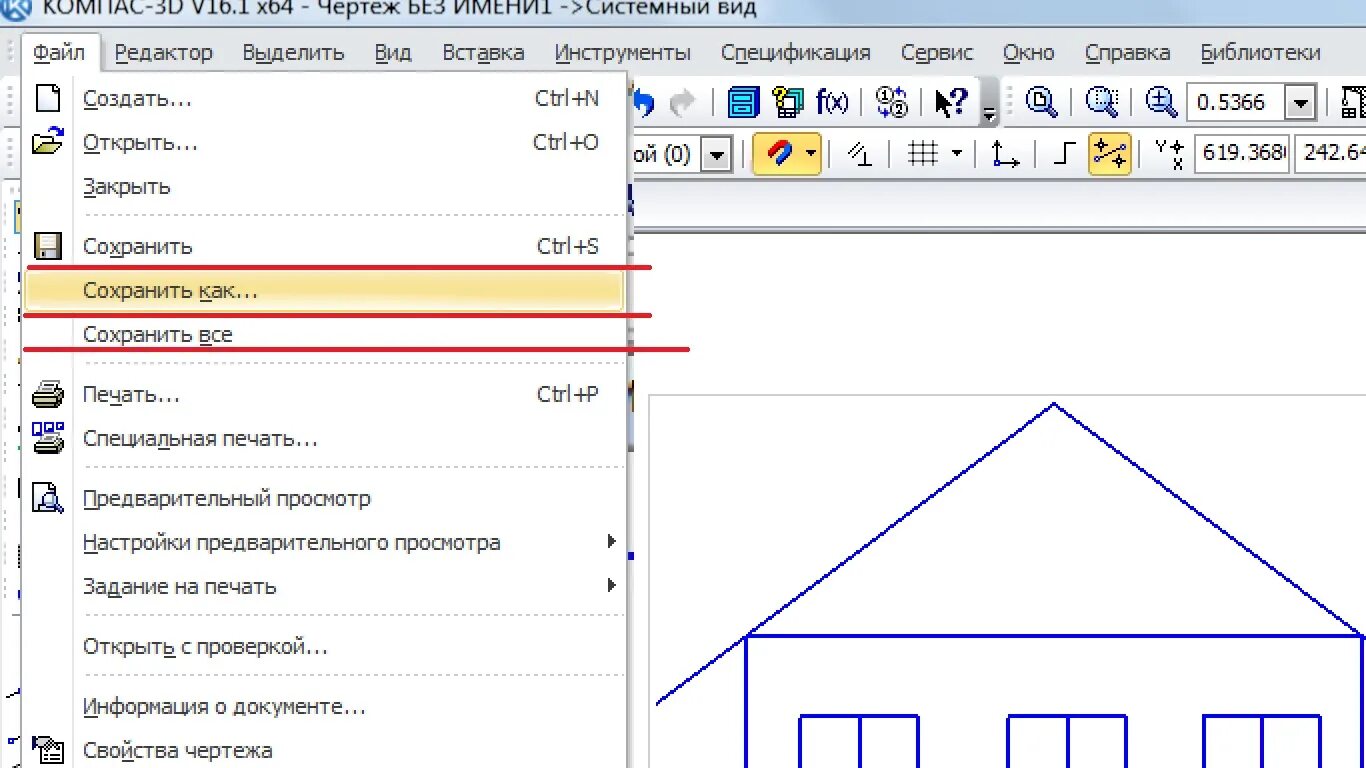Click the printer icon beside Печать

47,395
